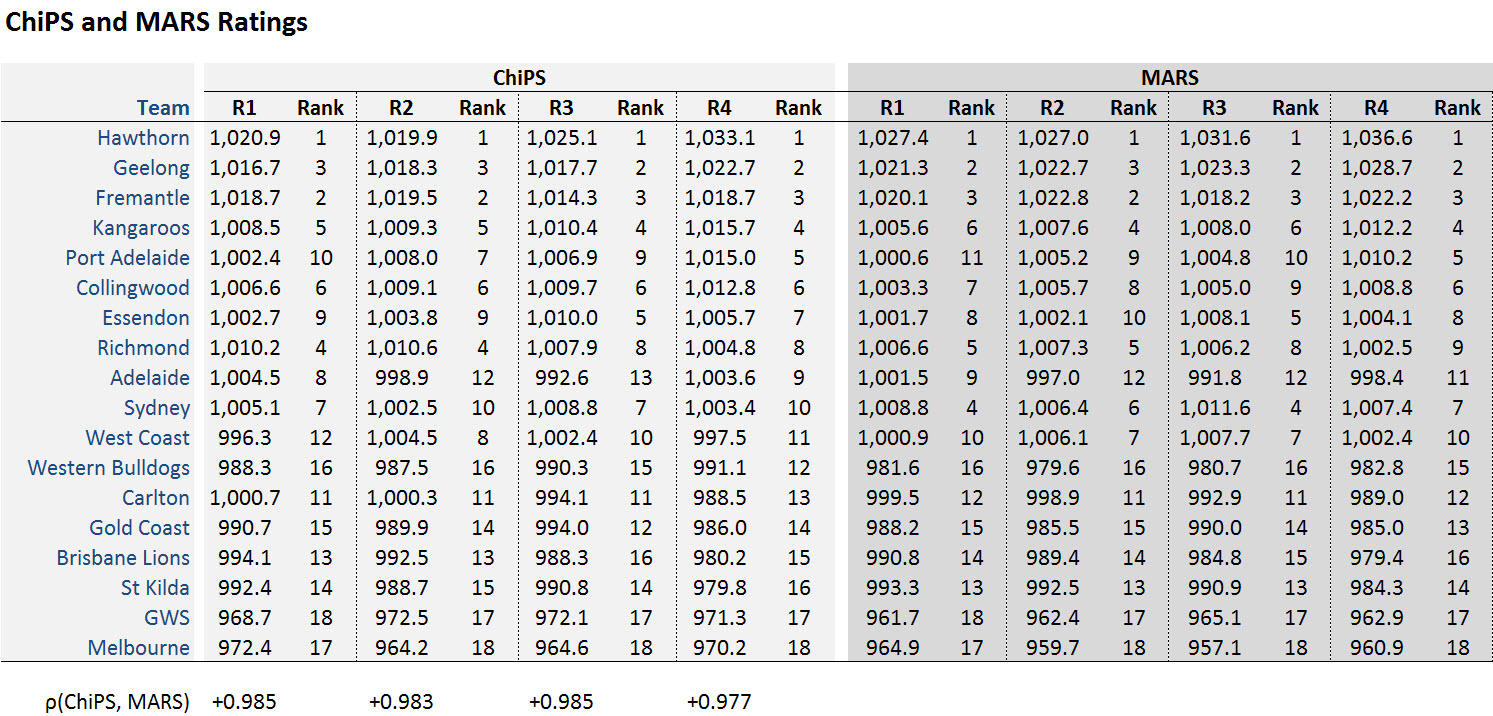Screen dimensions: 1493x716
Task: Click the "Sydney" team name
Action: (157, 408)
